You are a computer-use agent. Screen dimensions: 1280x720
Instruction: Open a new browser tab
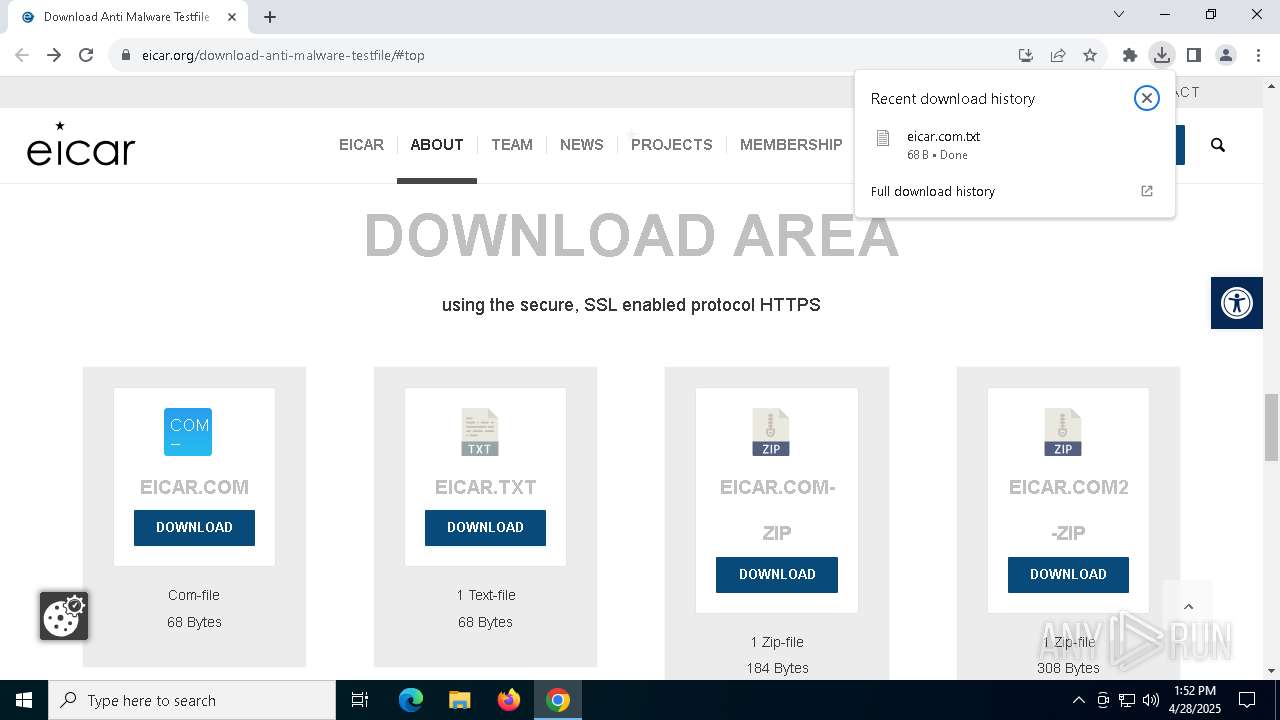[270, 17]
